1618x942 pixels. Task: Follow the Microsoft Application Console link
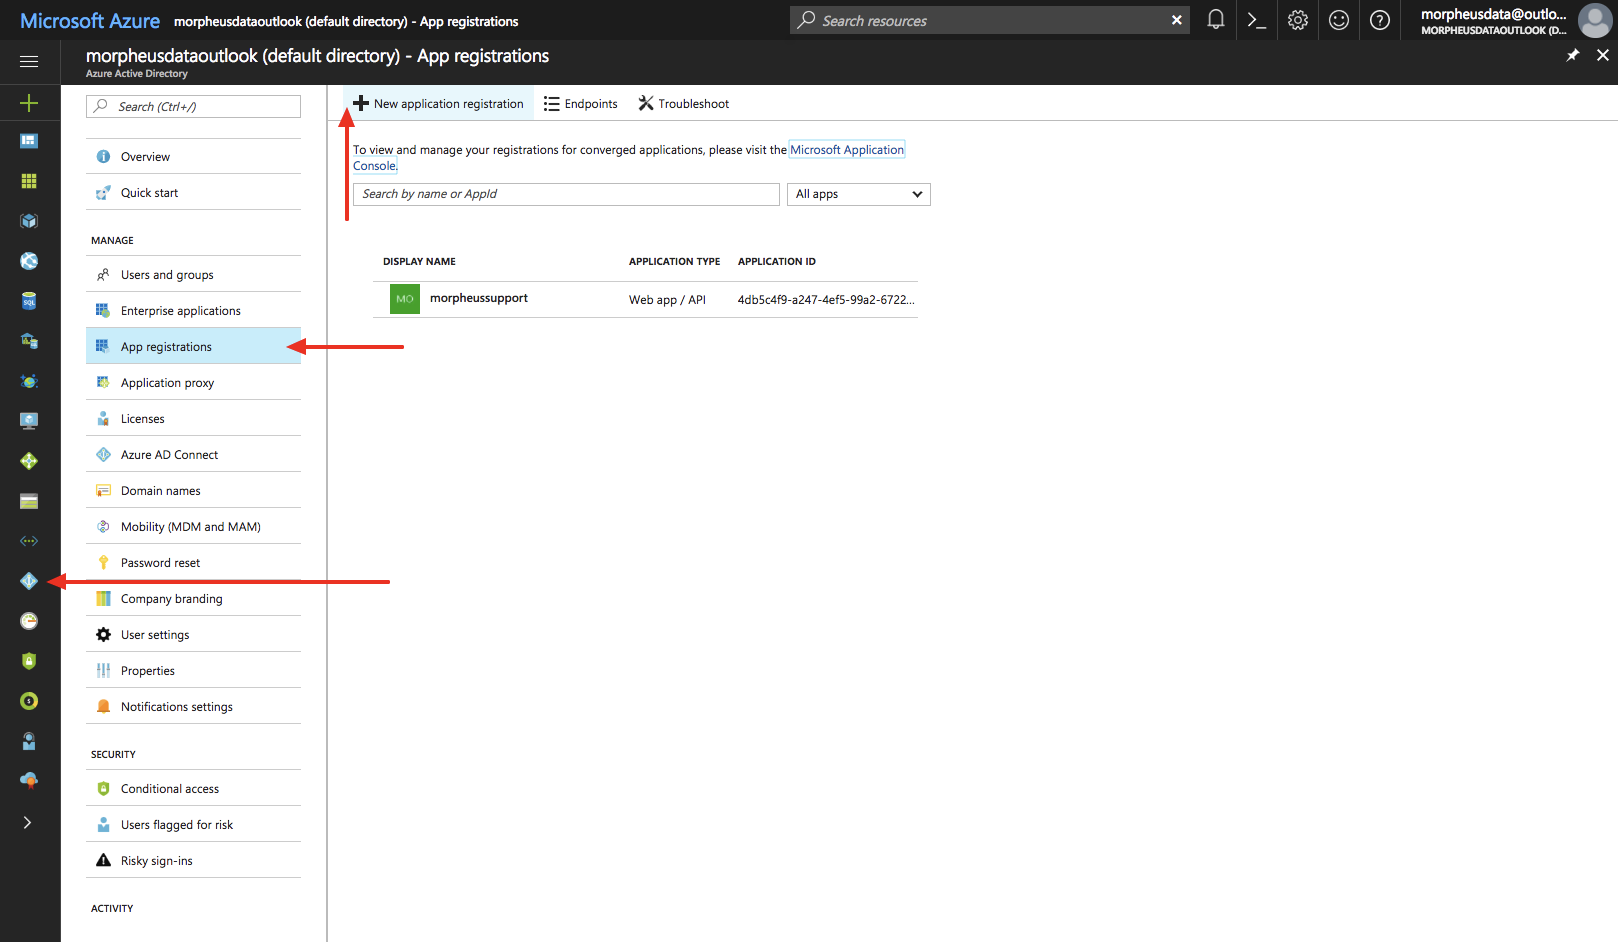[x=847, y=150]
